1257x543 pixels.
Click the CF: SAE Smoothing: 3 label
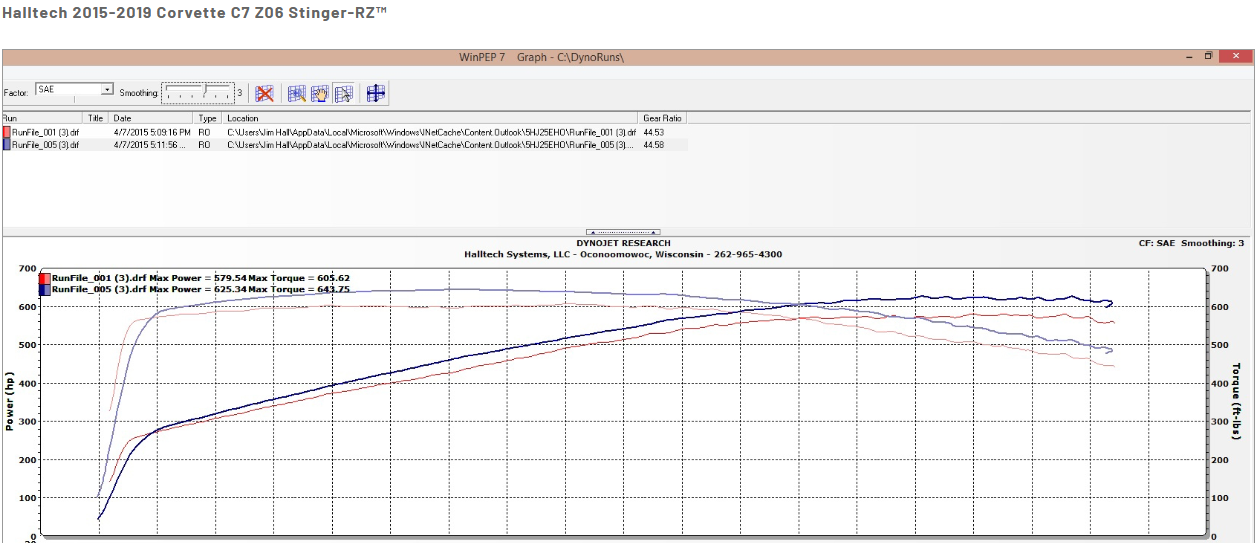coord(1190,243)
